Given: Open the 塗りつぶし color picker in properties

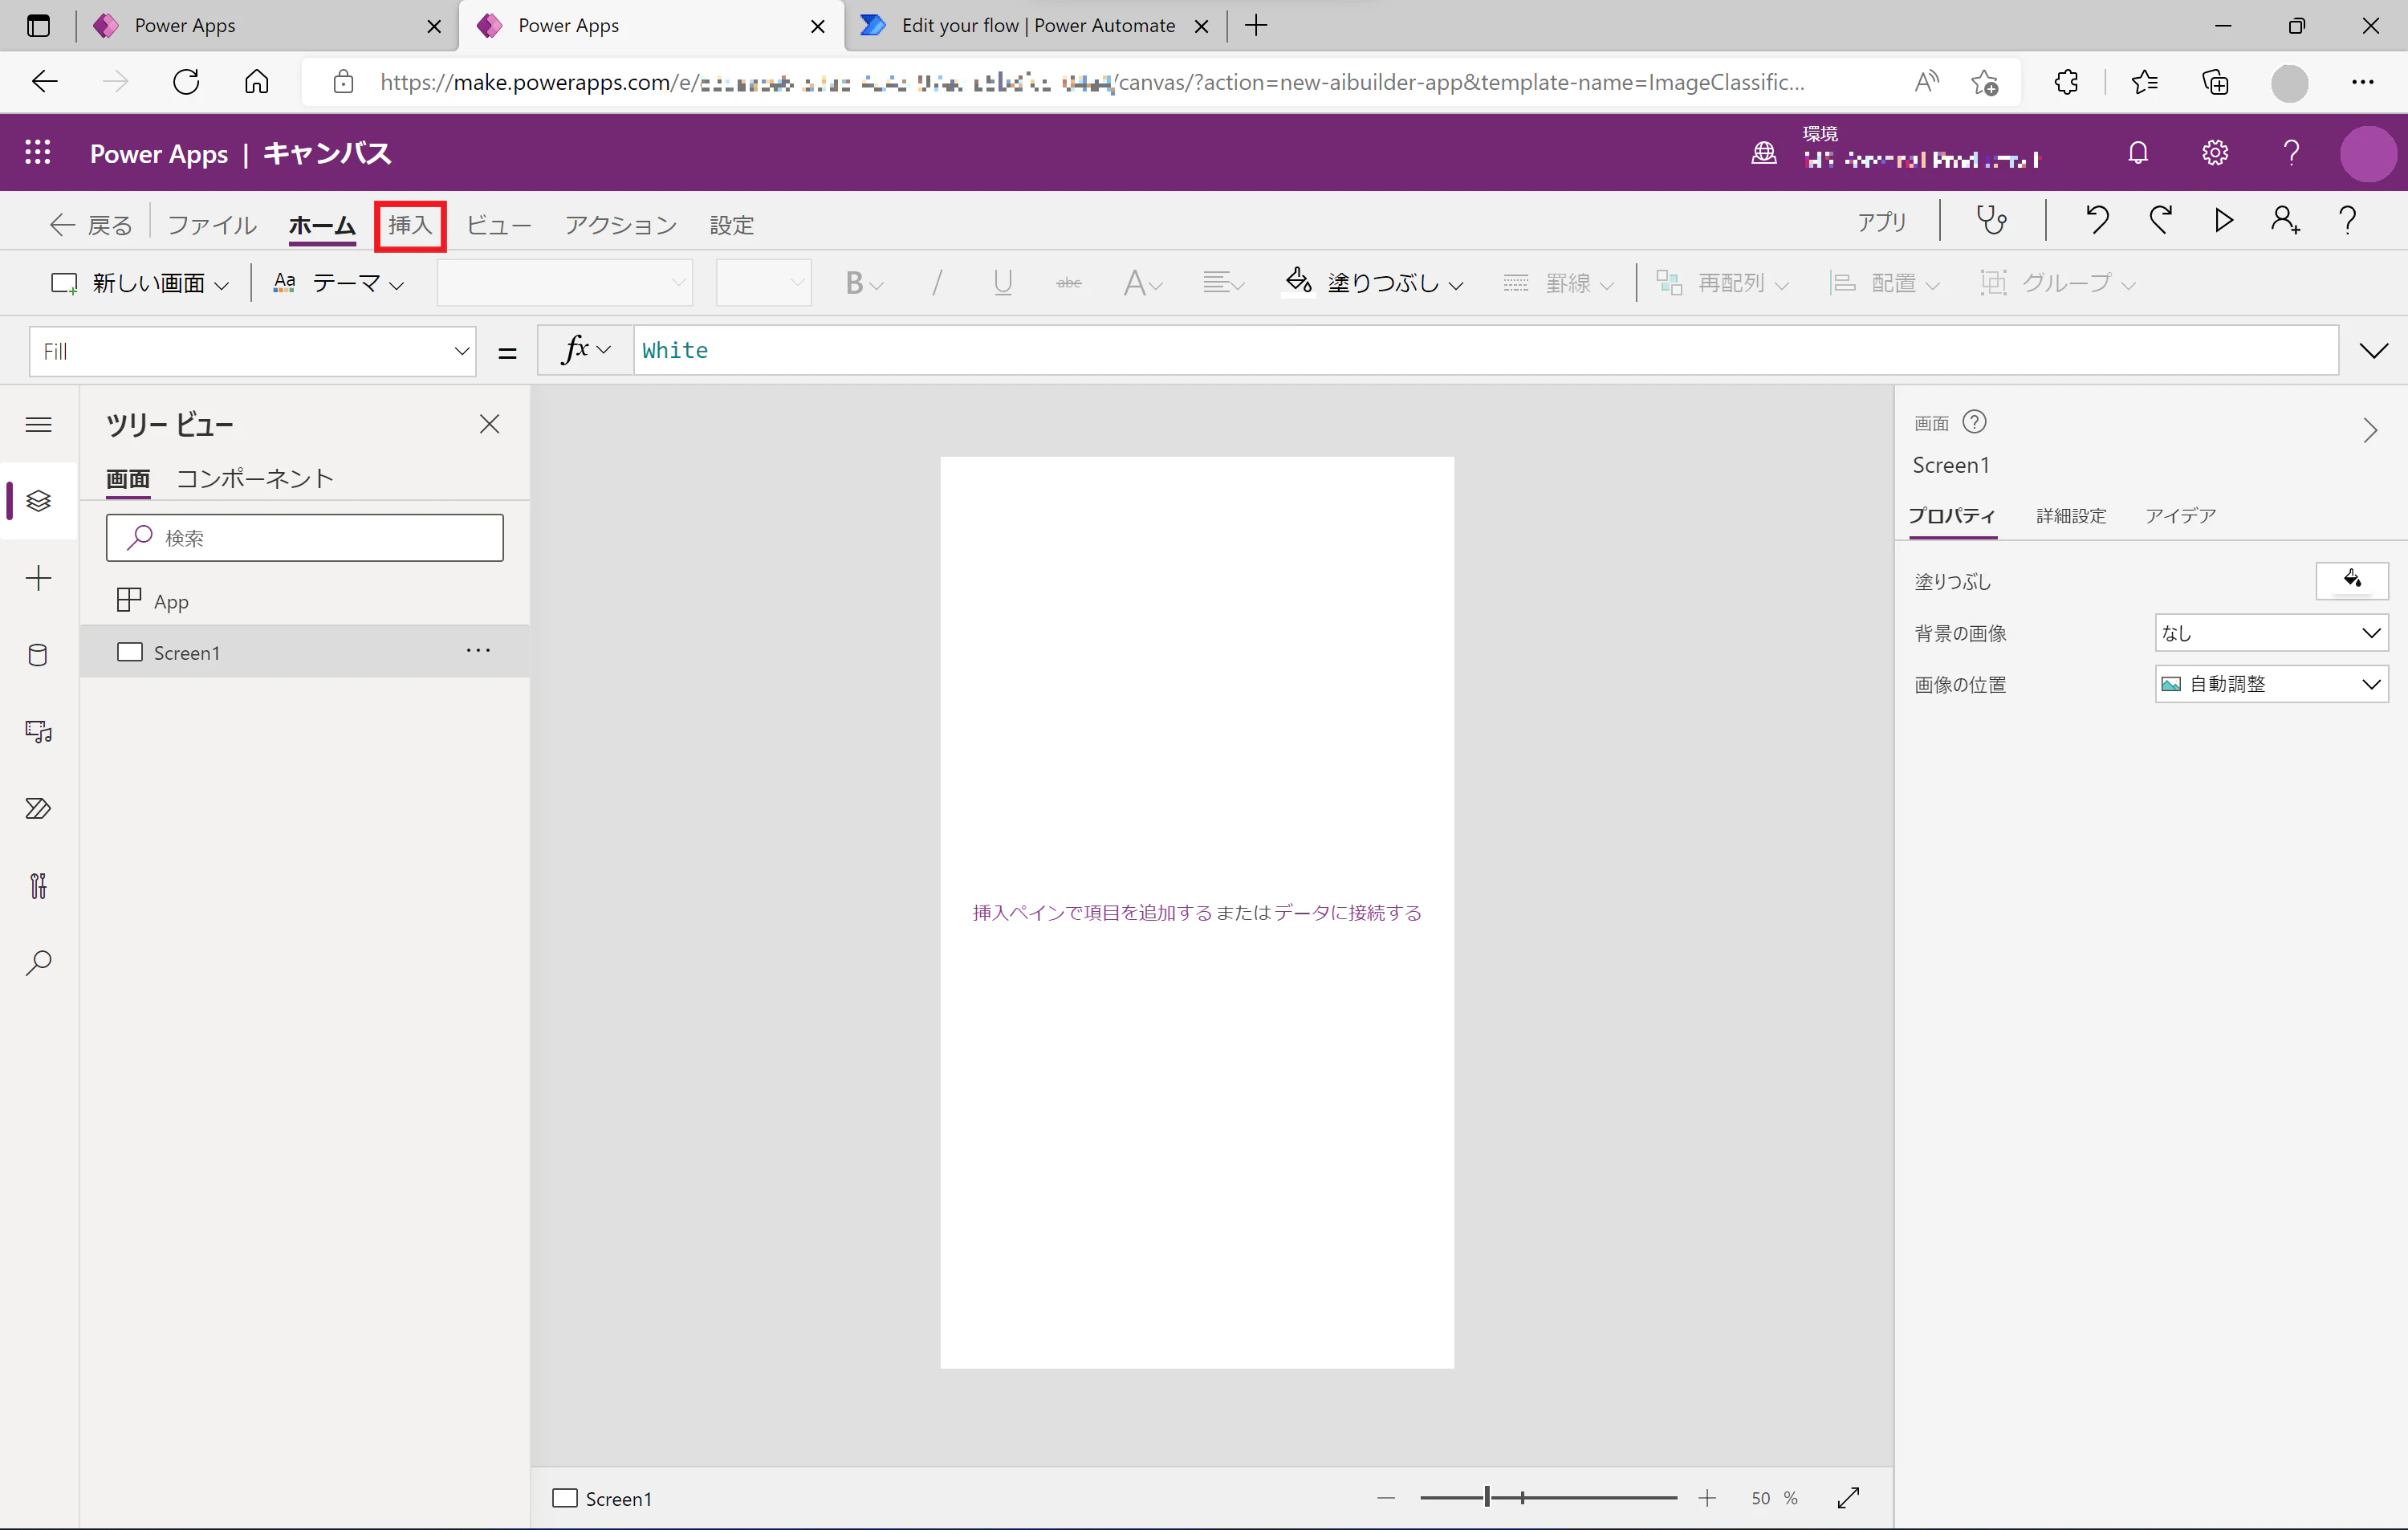Looking at the screenshot, I should pyautogui.click(x=2352, y=581).
